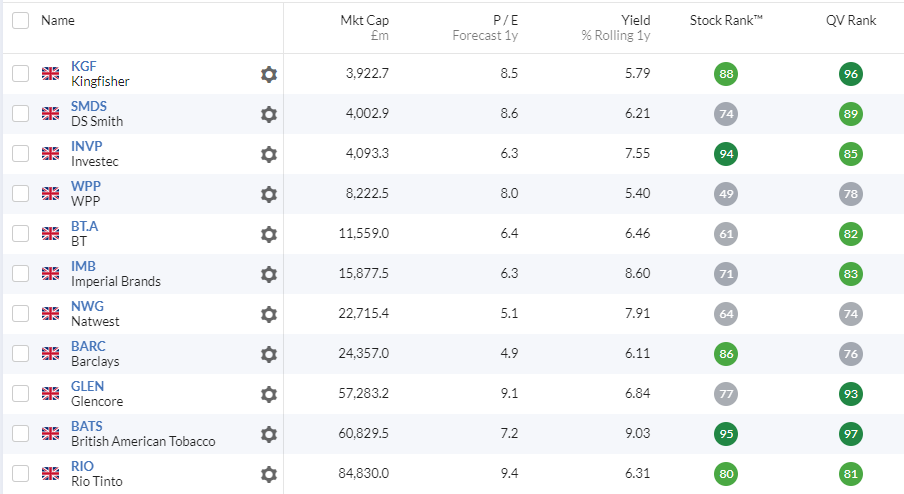Click the UK flag beside Kingfisher

[x=51, y=73]
